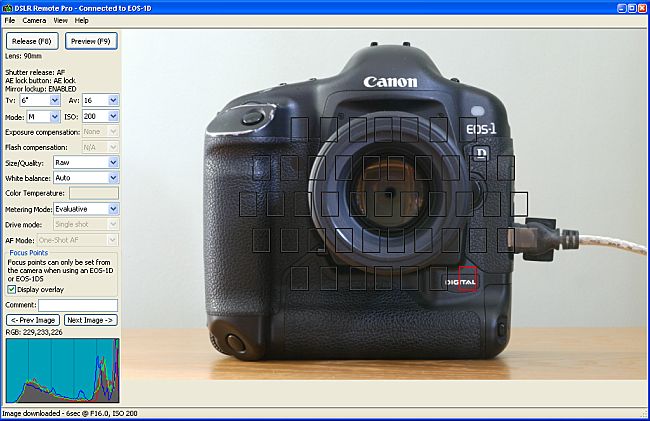Screen dimensions: 650x421
Task: Click the red highlighted focus point overlay
Action: 468,278
